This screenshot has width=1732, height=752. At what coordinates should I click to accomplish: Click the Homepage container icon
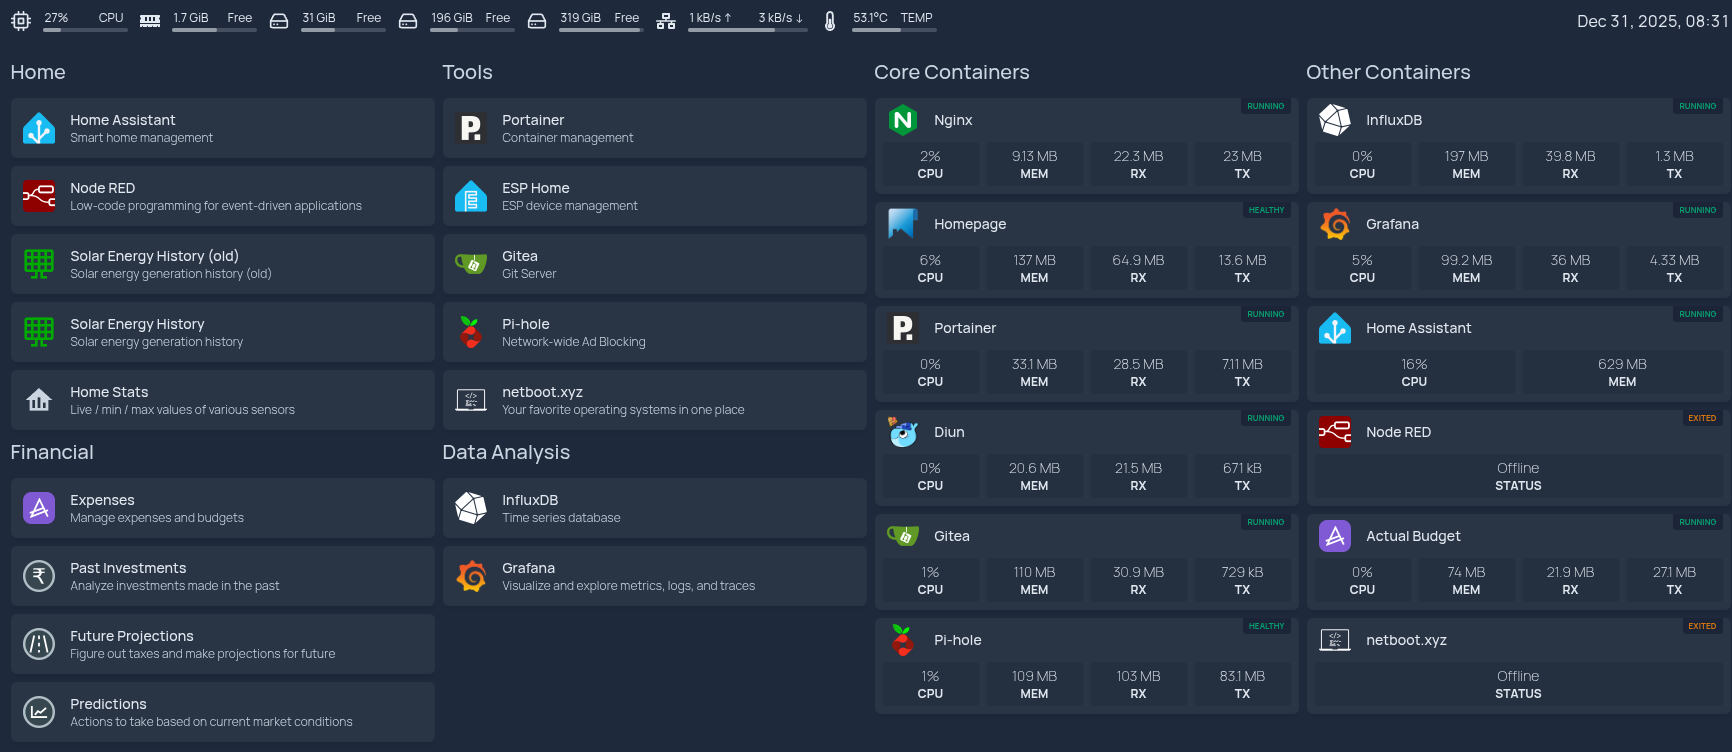[x=903, y=224]
